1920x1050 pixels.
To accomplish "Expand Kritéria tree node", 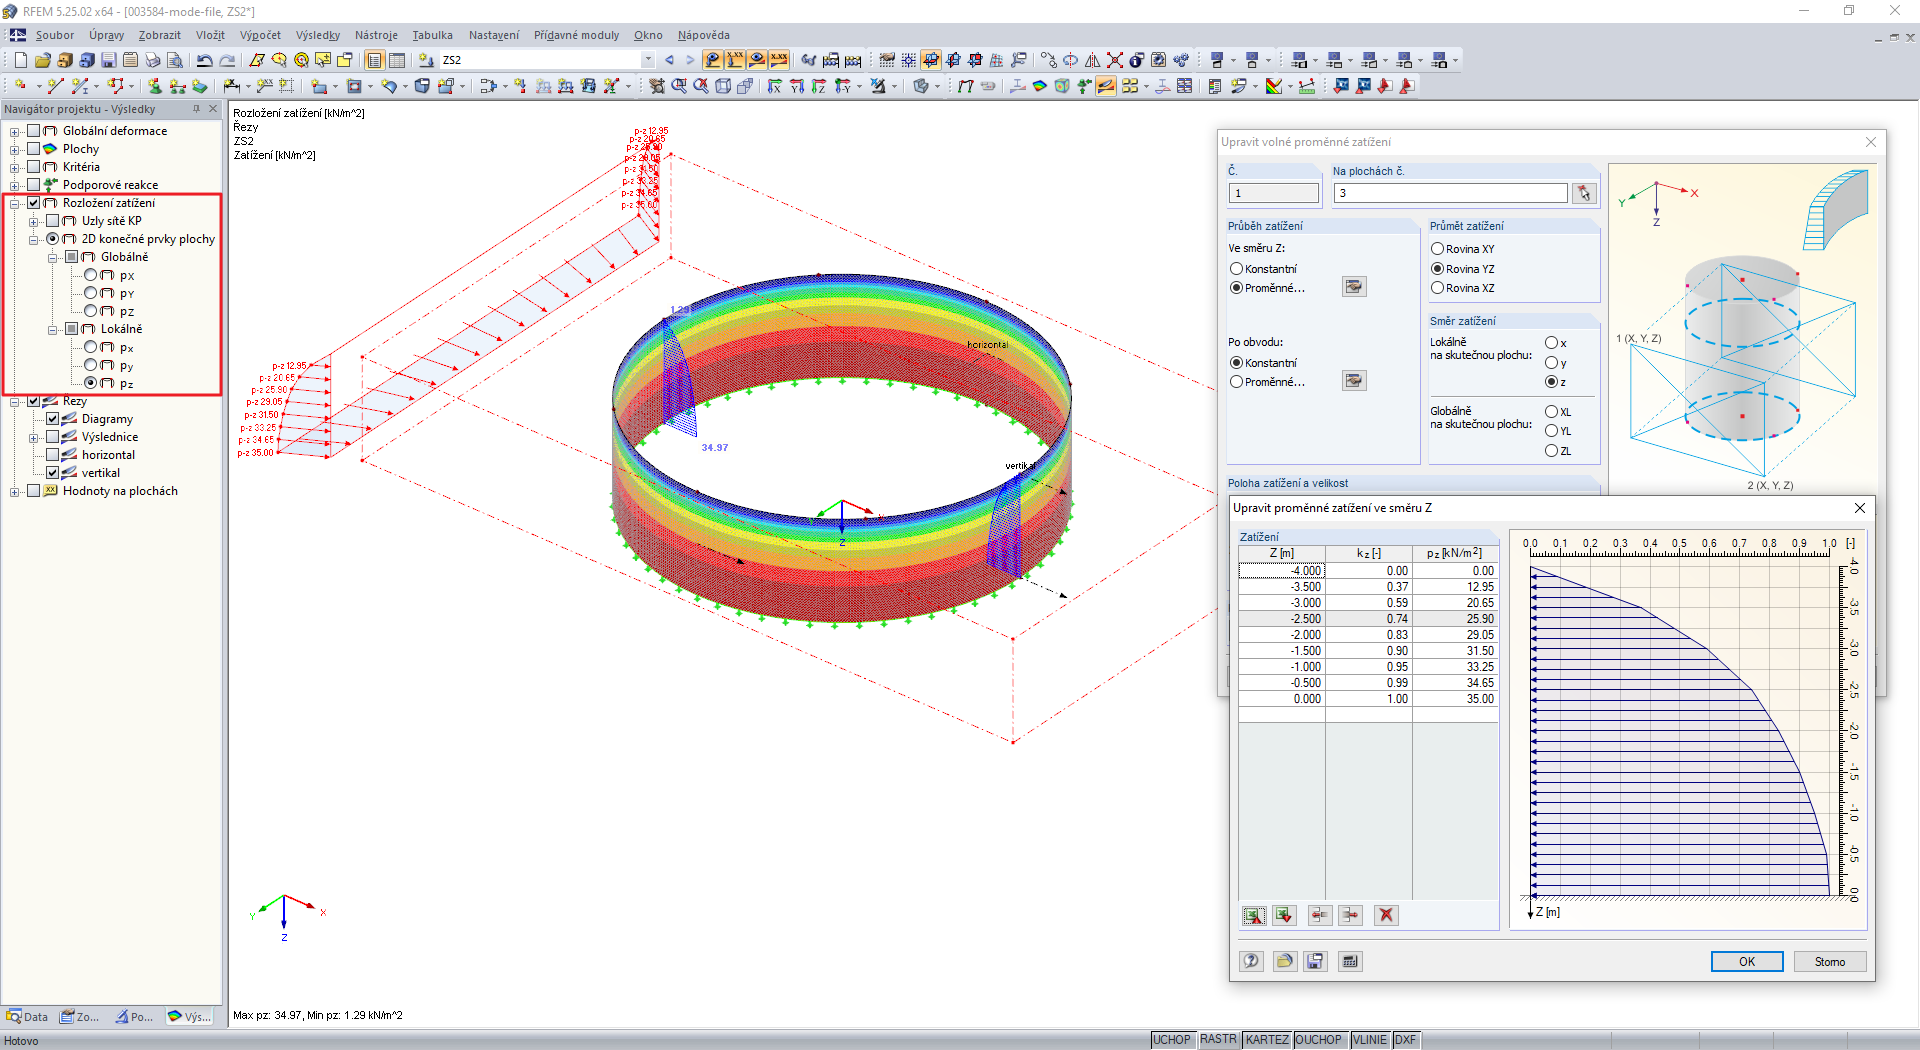I will click(x=15, y=167).
